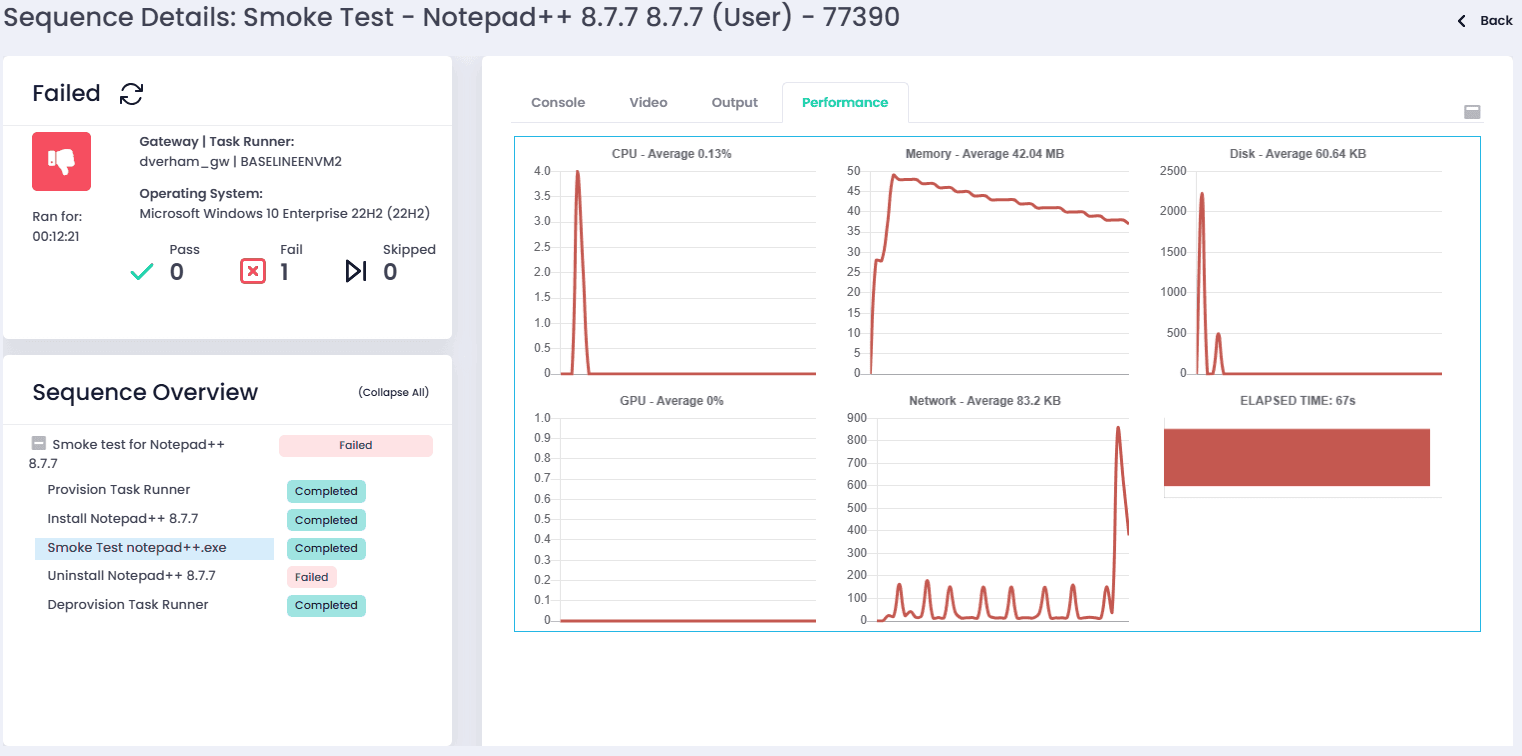Click the red elapsed time bar
Image resolution: width=1522 pixels, height=756 pixels.
coord(1296,457)
